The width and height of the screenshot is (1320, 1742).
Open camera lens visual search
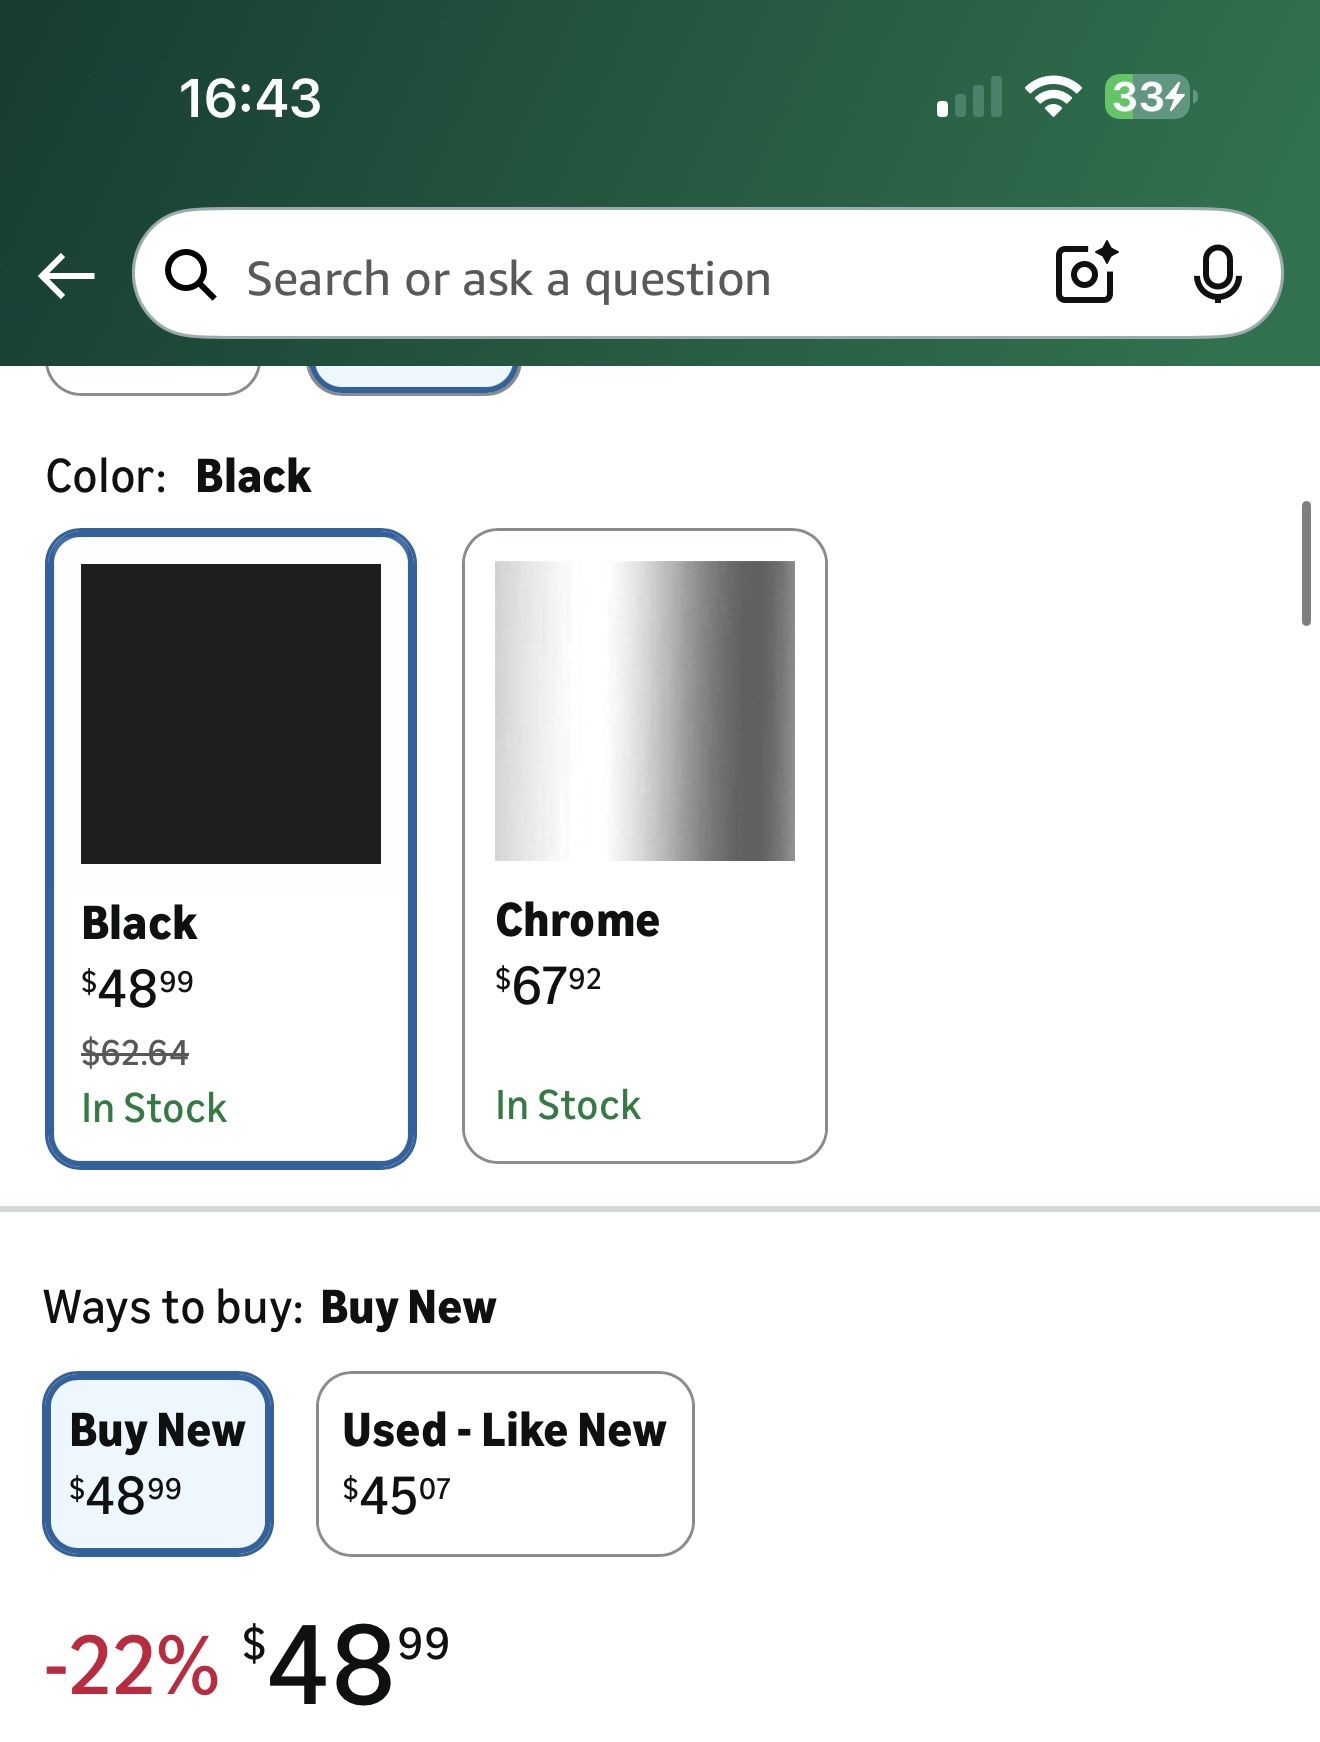tap(1086, 273)
